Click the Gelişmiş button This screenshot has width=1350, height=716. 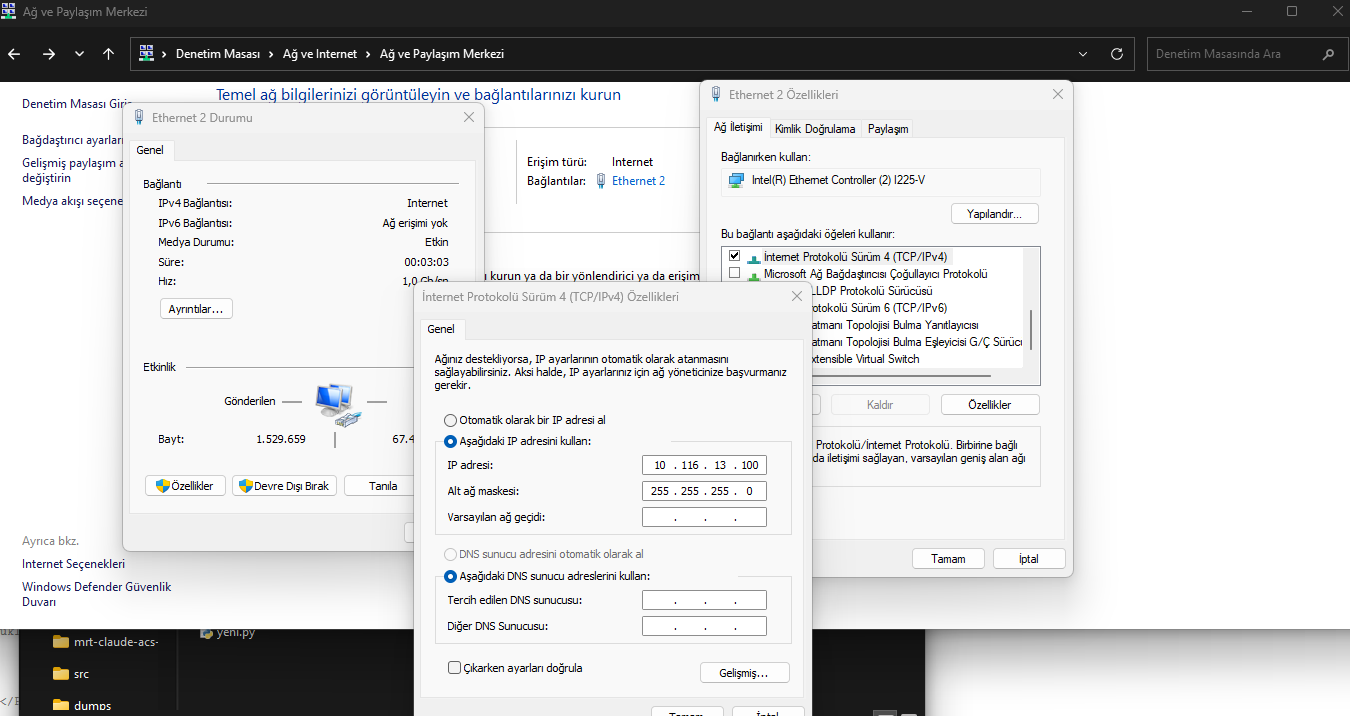(x=745, y=673)
